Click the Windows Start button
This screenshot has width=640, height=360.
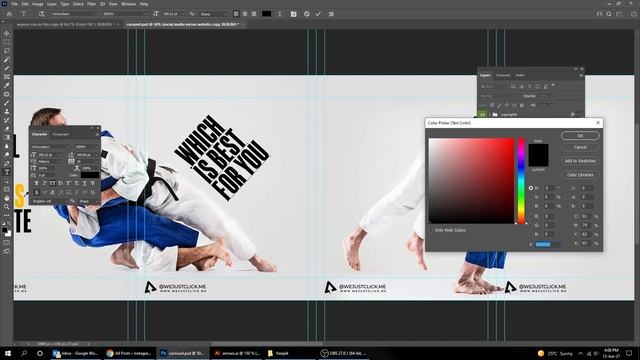coord(8,353)
